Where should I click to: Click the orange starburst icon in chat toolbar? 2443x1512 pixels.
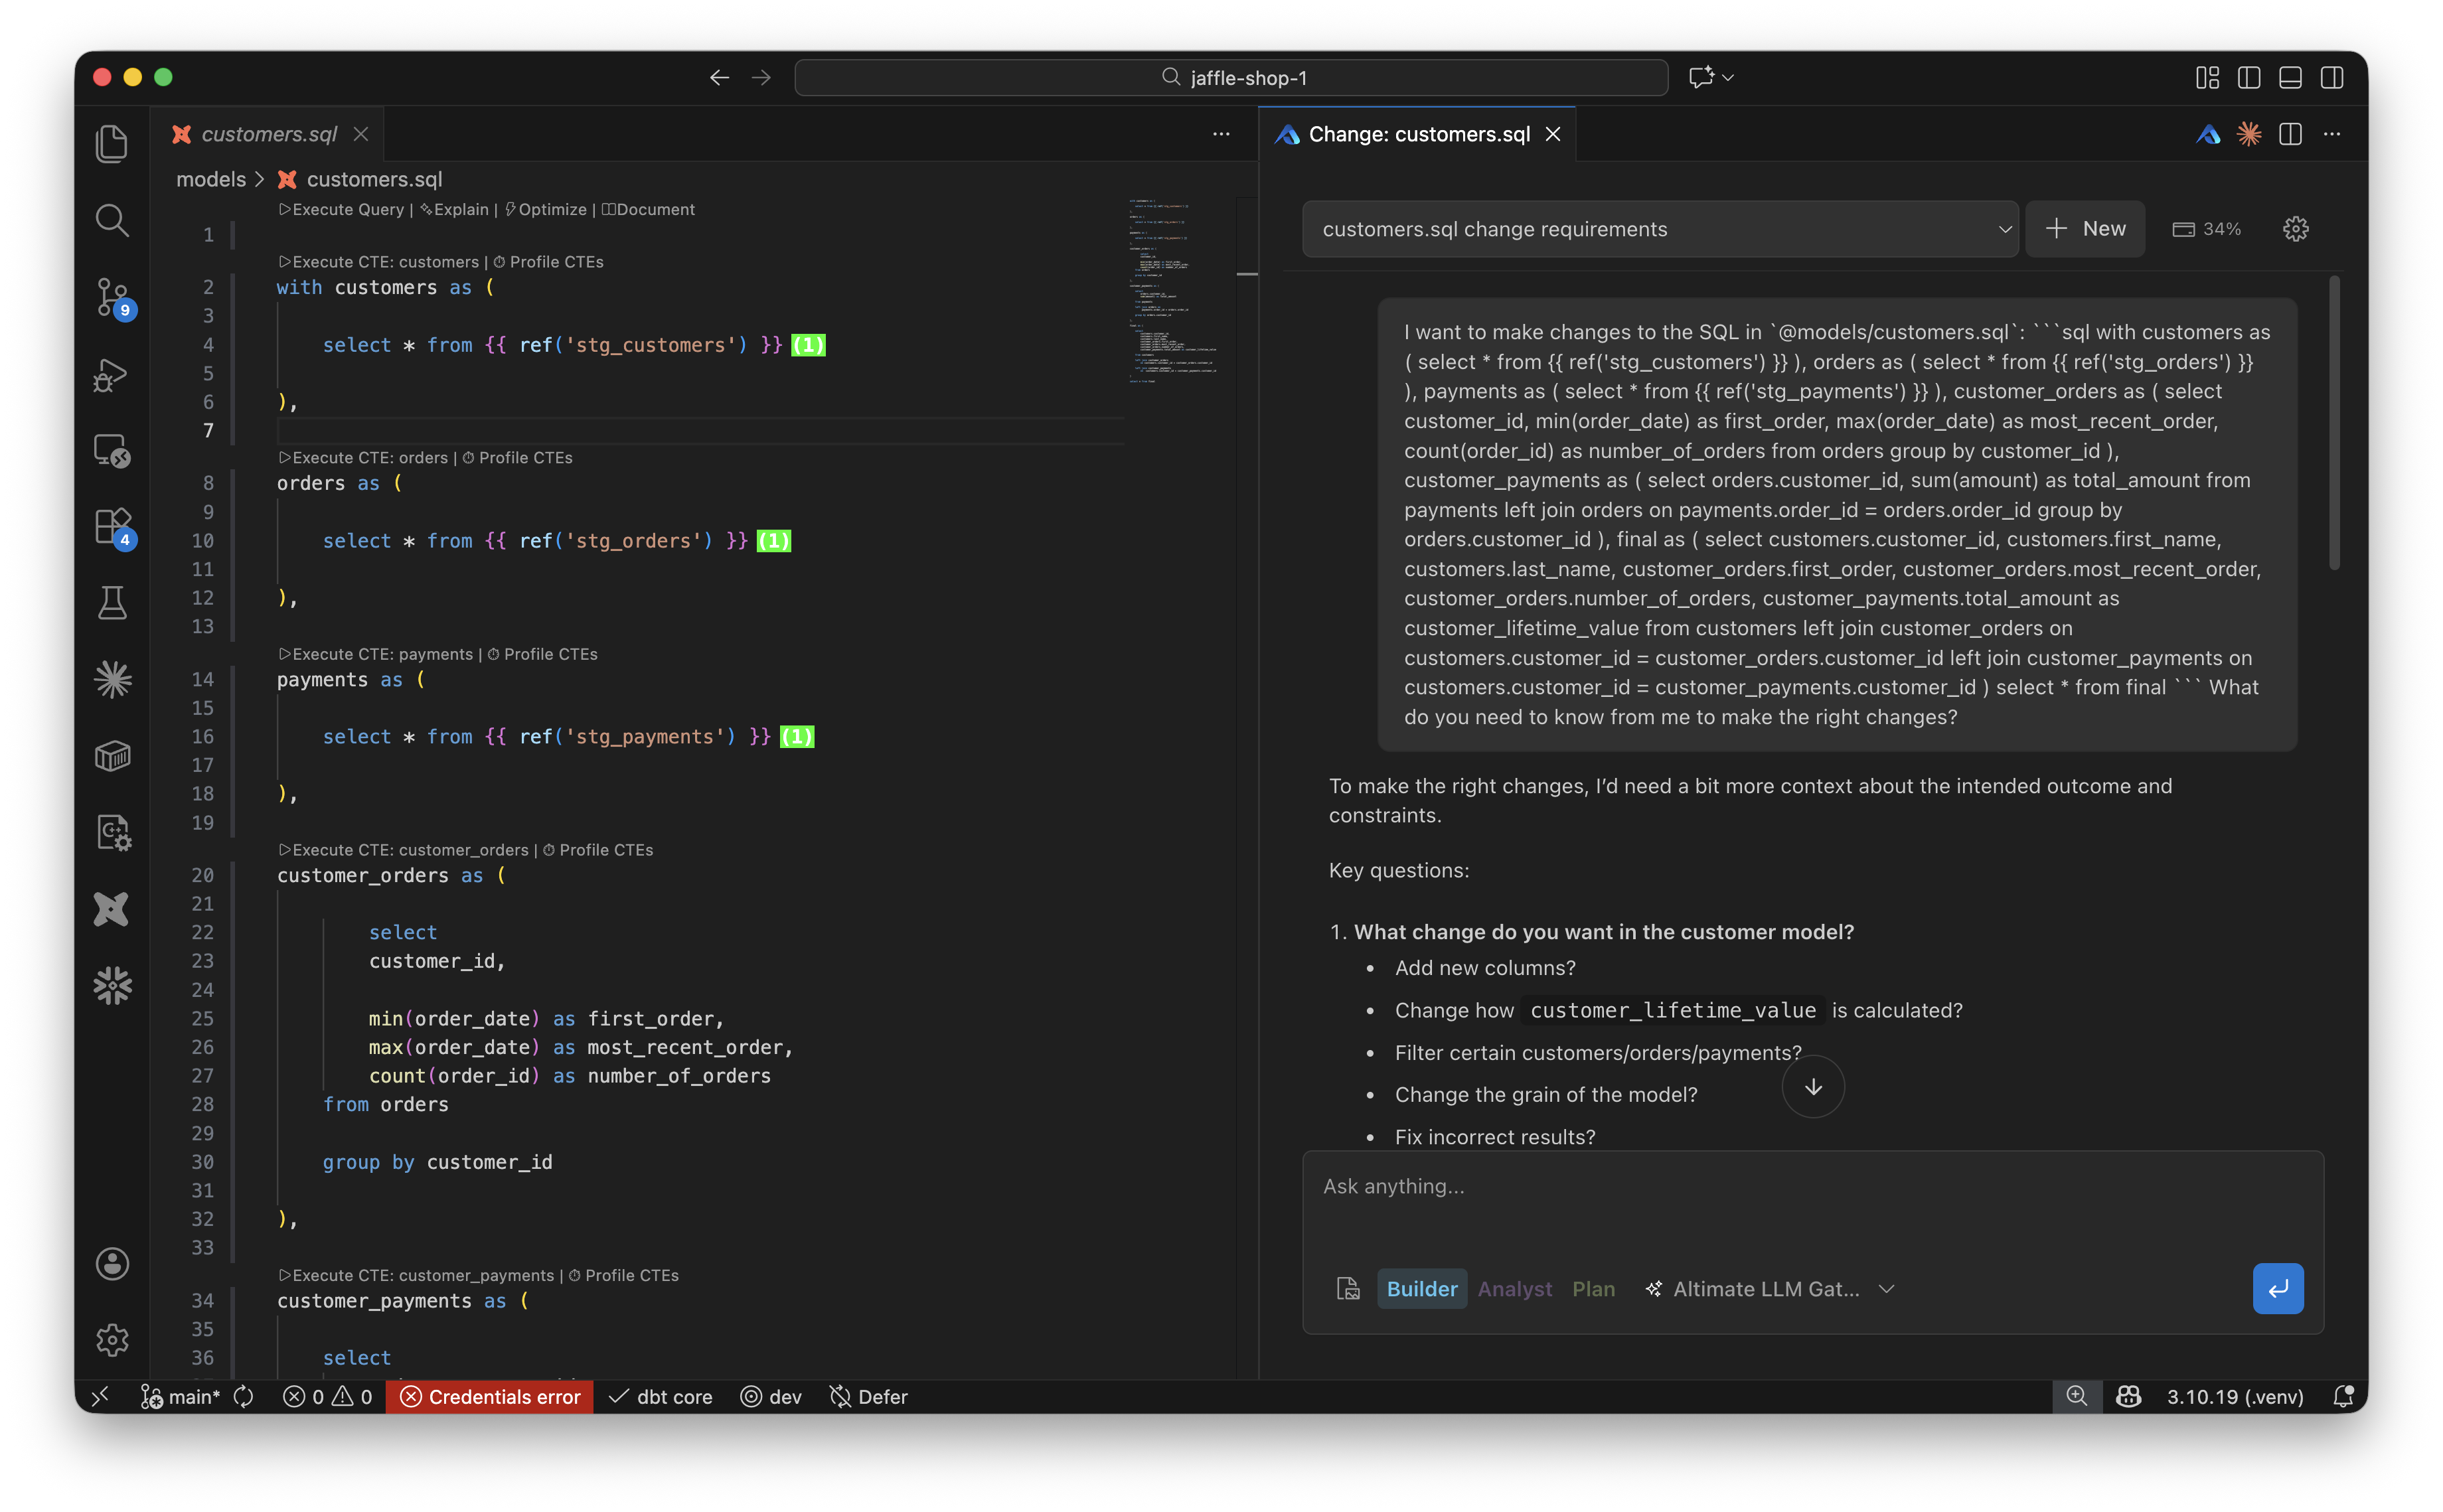[2249, 134]
